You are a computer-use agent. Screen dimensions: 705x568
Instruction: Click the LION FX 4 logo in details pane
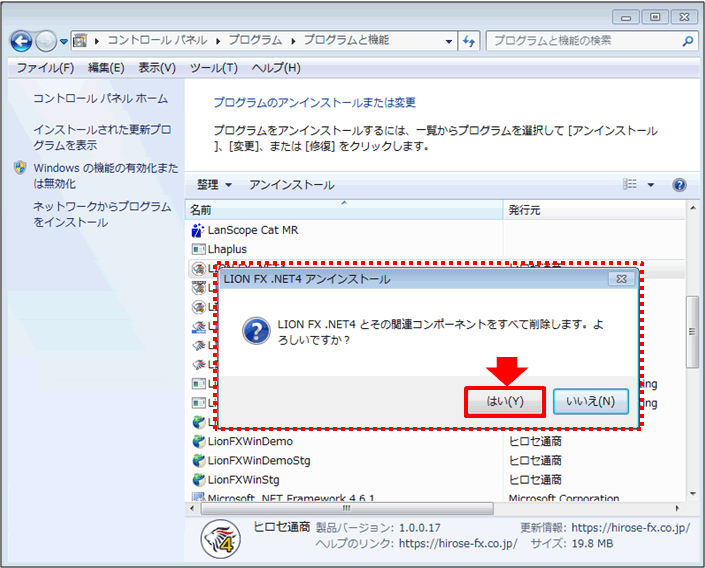click(221, 539)
